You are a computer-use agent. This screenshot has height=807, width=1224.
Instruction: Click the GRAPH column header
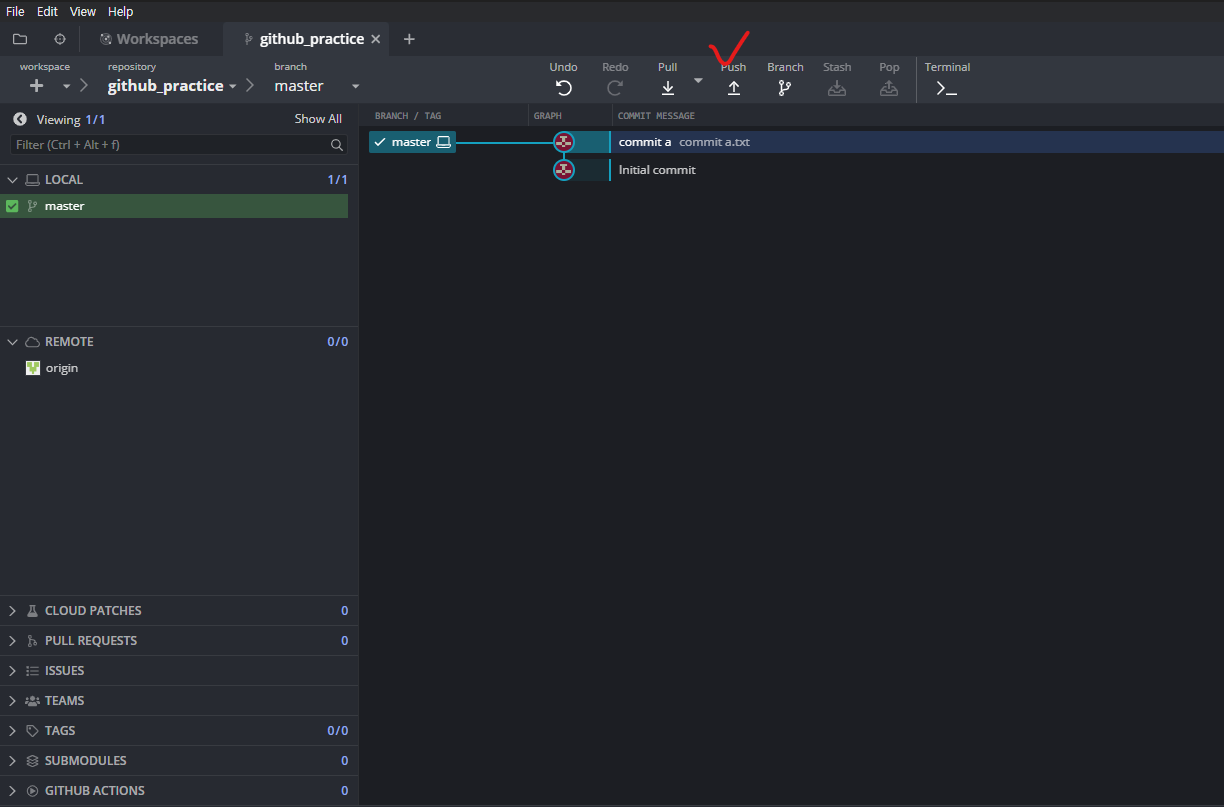click(x=548, y=116)
